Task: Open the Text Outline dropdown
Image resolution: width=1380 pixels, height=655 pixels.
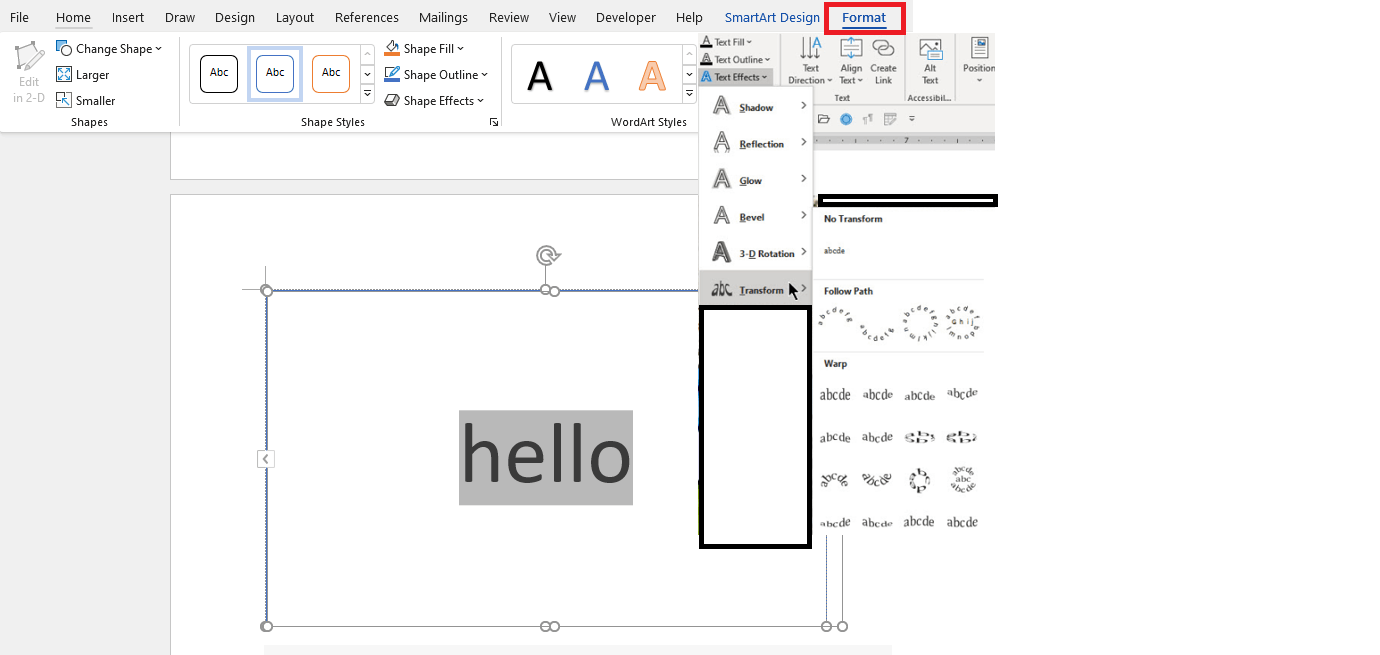Action: (x=735, y=59)
